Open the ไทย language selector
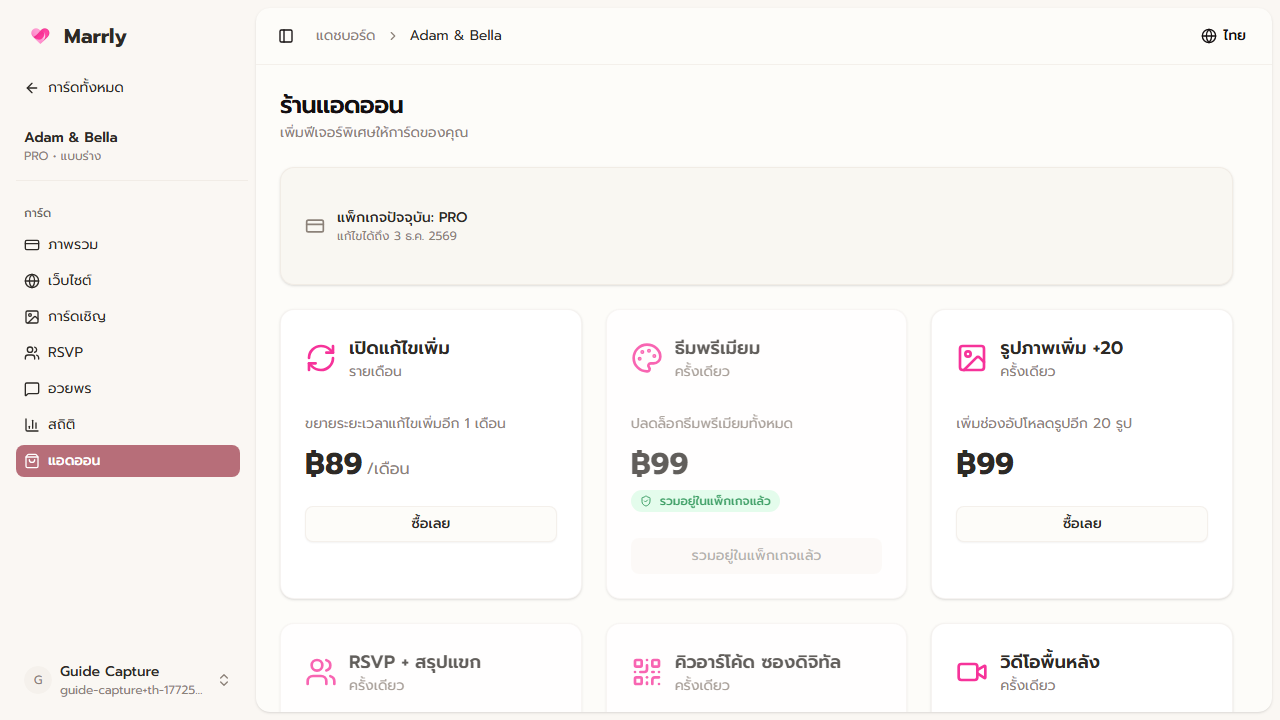 tap(1222, 35)
